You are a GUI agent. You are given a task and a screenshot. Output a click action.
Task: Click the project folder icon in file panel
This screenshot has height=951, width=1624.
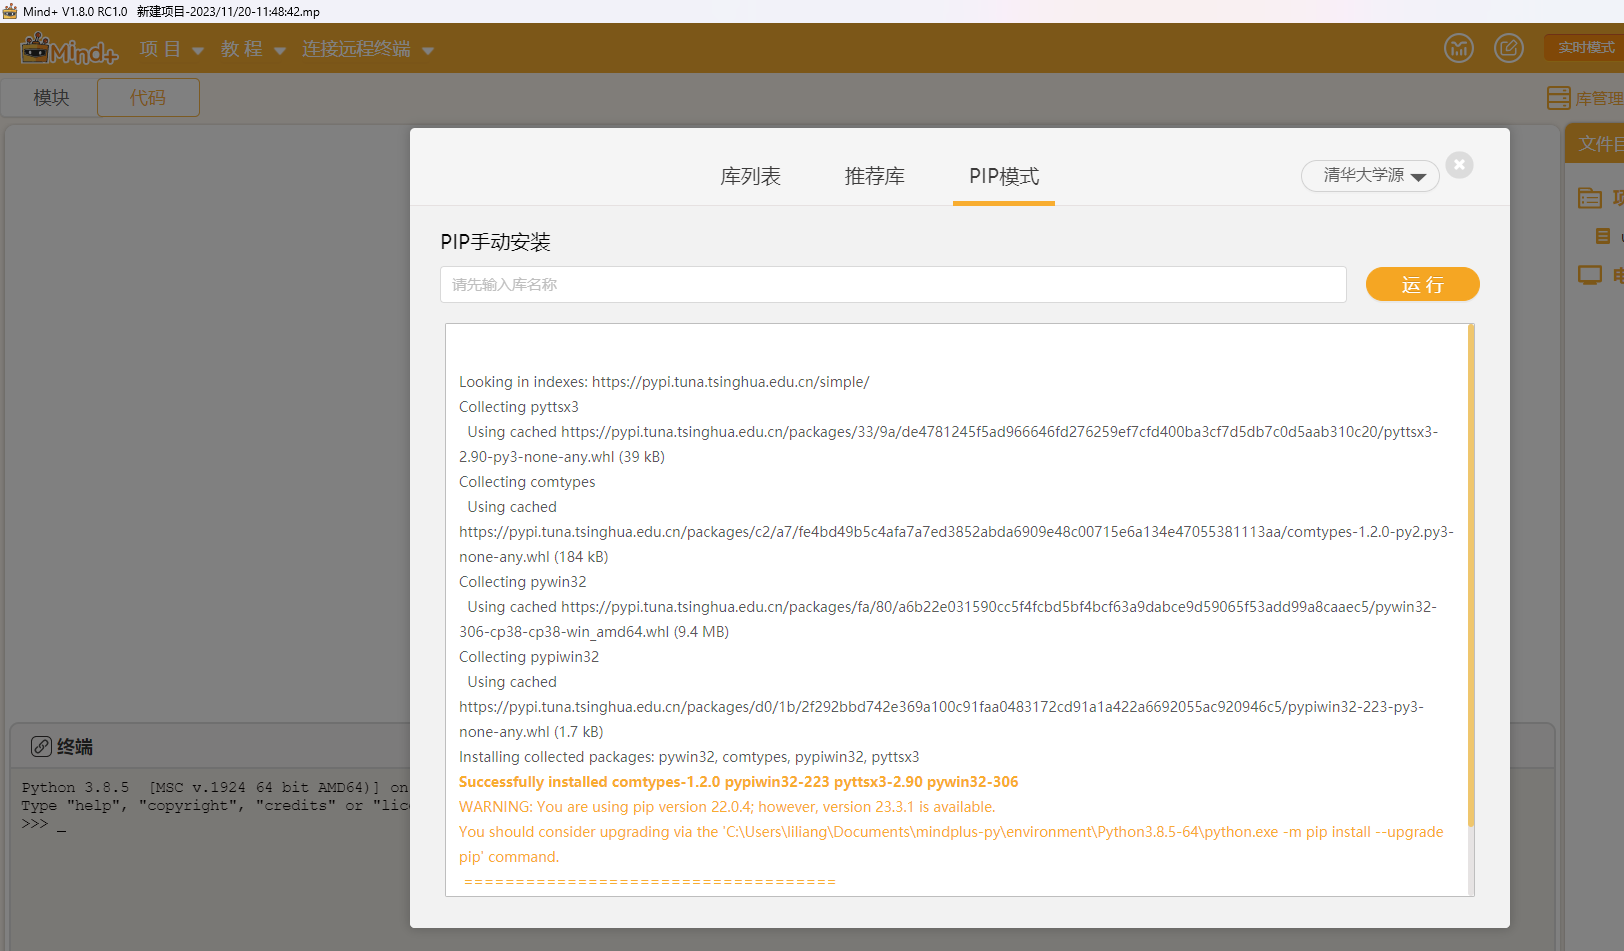click(1590, 198)
